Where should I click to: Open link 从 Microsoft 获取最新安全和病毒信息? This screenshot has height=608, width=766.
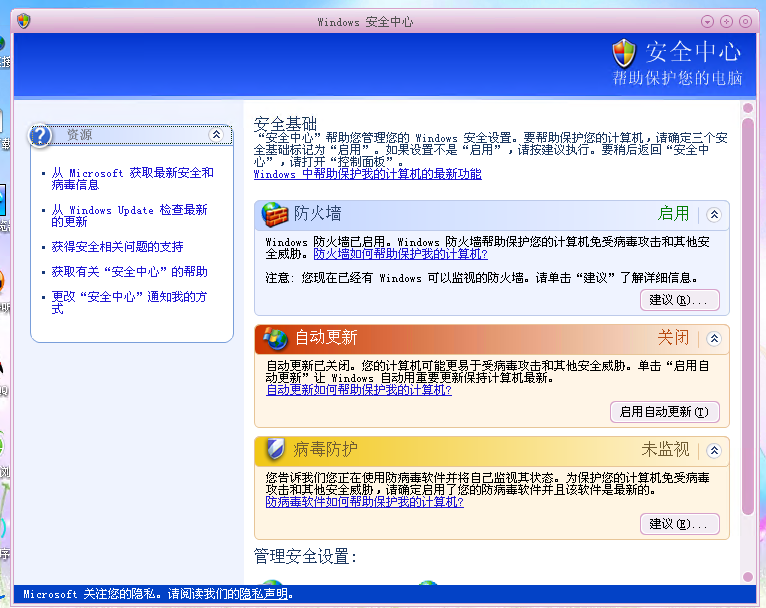point(132,179)
